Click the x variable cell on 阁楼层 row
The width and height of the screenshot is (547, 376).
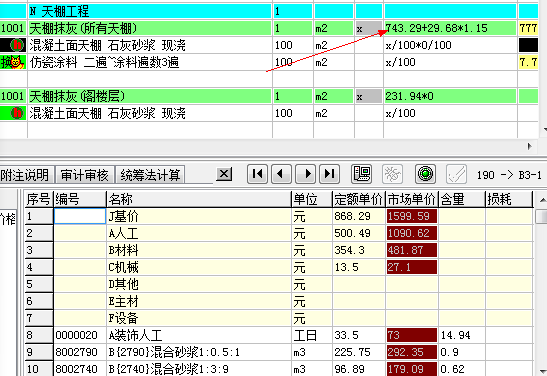coord(369,96)
